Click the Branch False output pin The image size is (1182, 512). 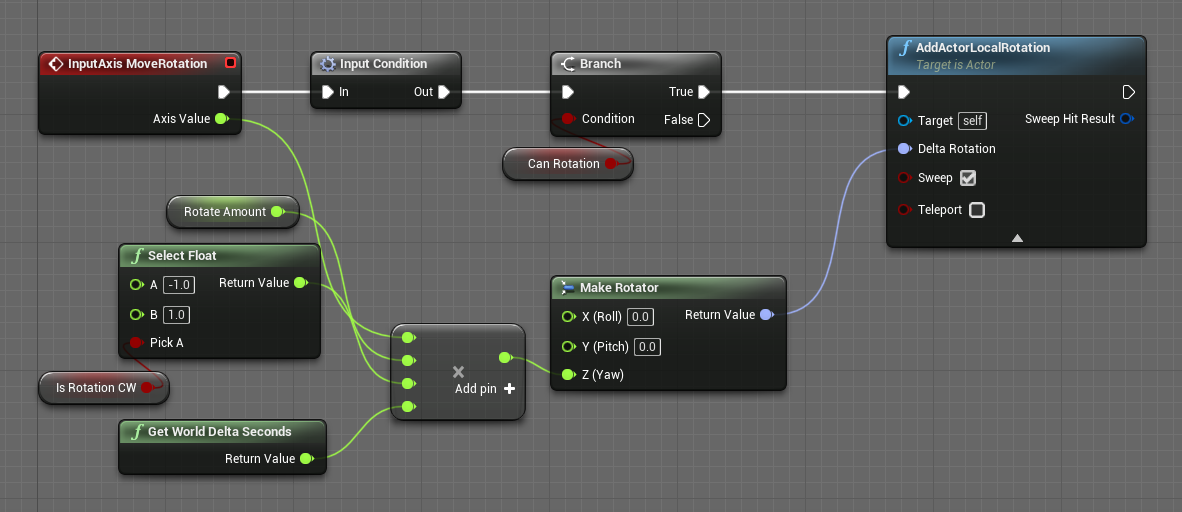point(703,119)
